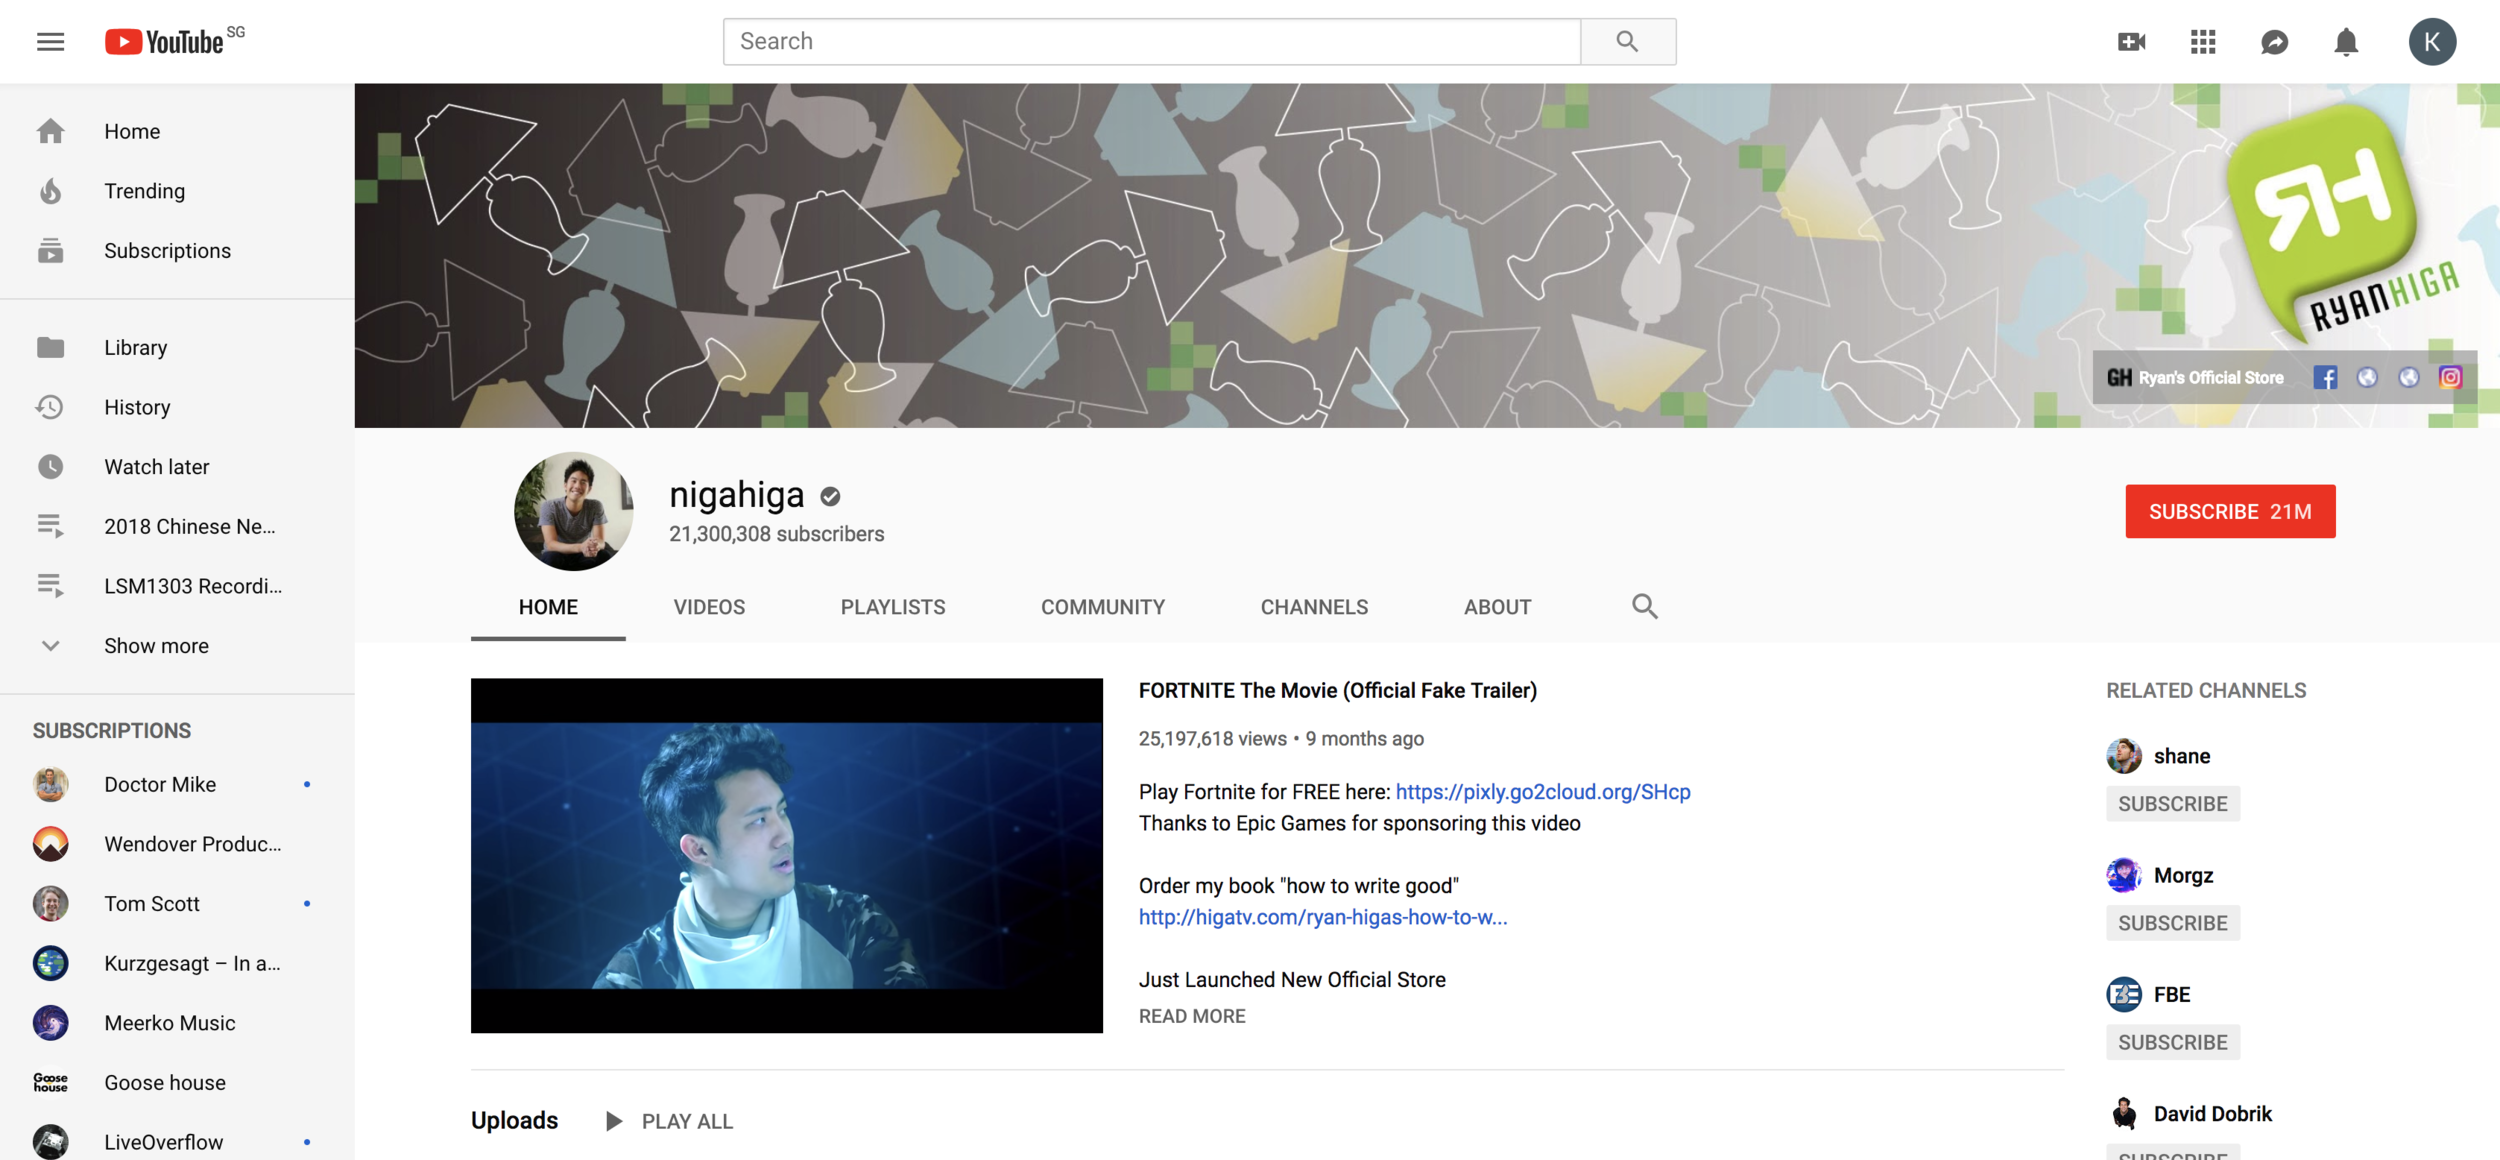Open the notifications bell
Screen dimensions: 2500x1160
[2346, 42]
